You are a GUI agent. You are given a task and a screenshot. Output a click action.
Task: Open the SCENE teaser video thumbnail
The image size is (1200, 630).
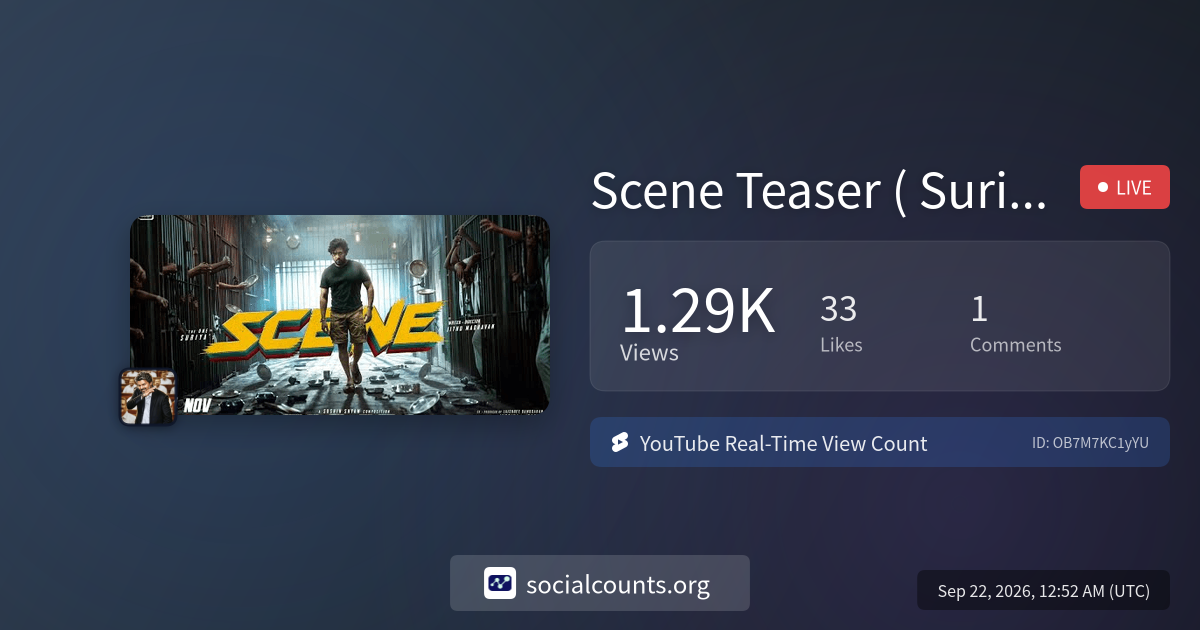click(340, 315)
